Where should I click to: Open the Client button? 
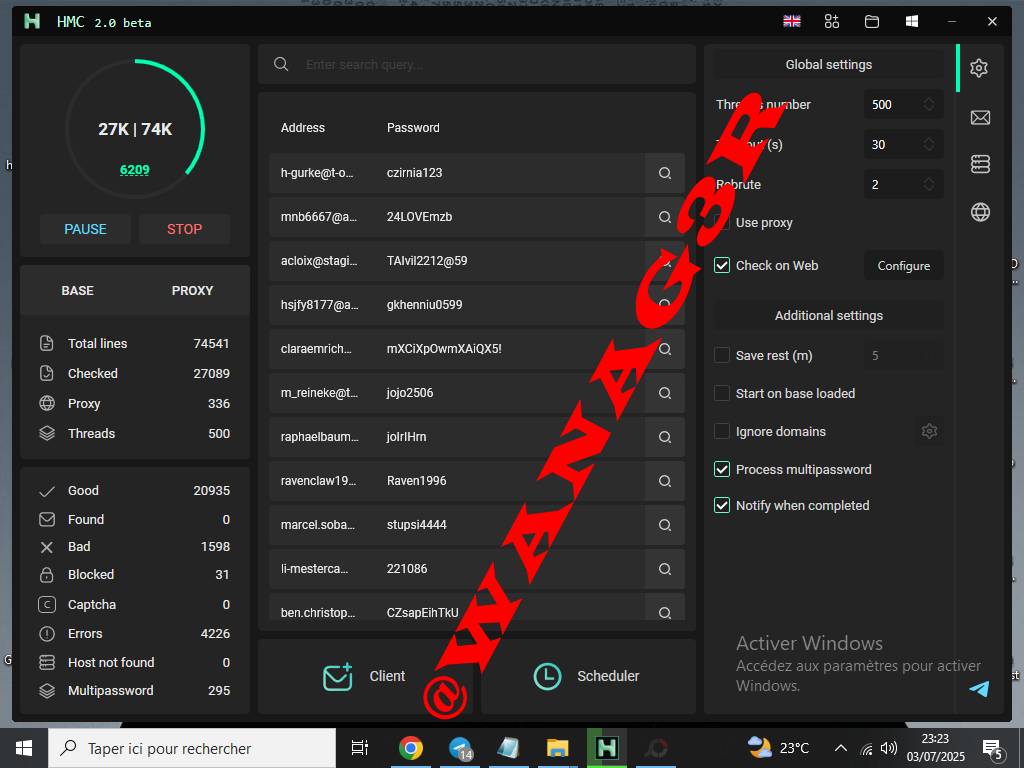[x=366, y=676]
